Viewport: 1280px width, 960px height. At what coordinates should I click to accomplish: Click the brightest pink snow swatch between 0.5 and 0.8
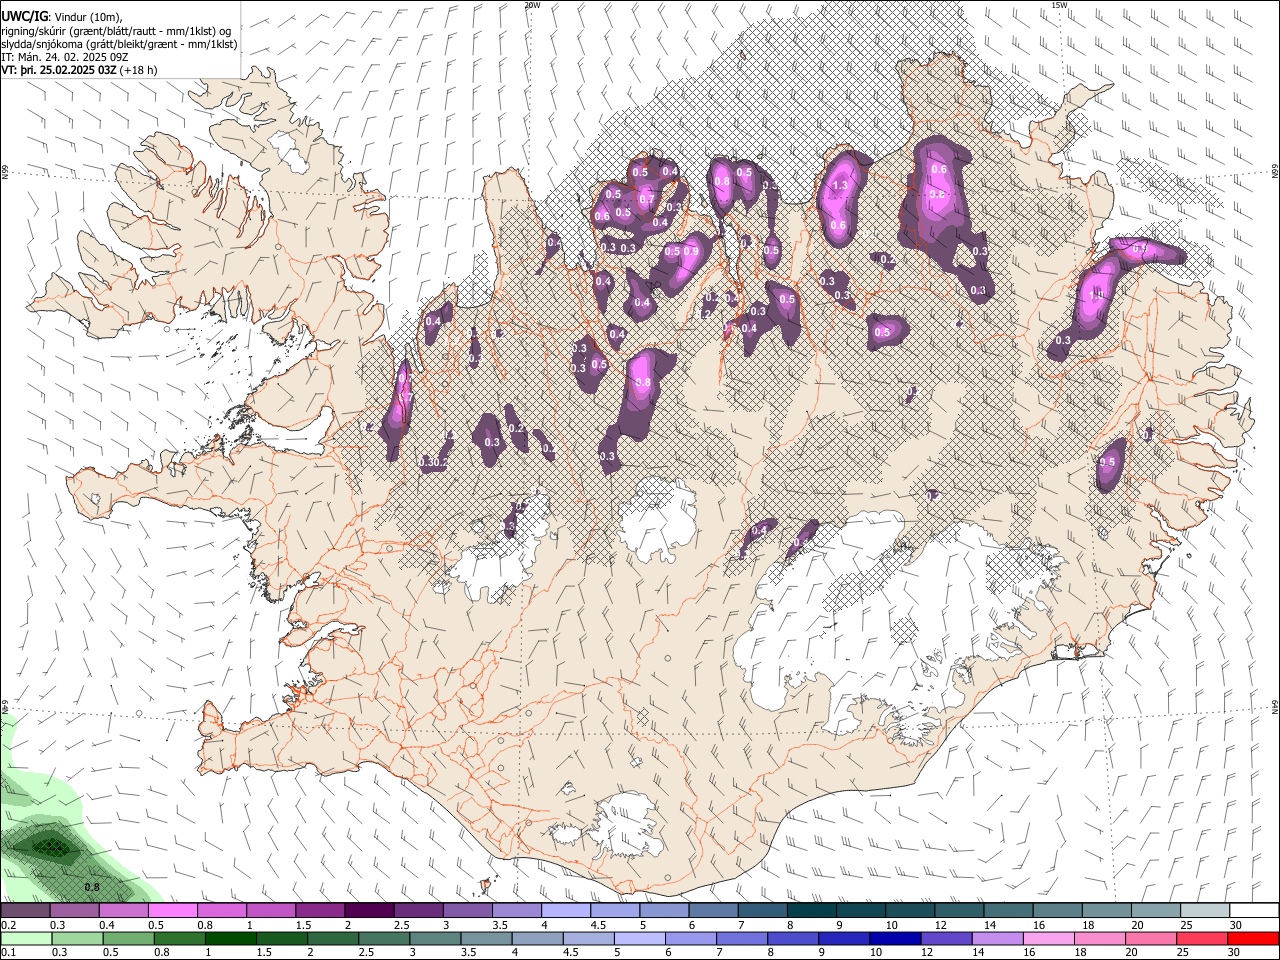click(x=172, y=910)
